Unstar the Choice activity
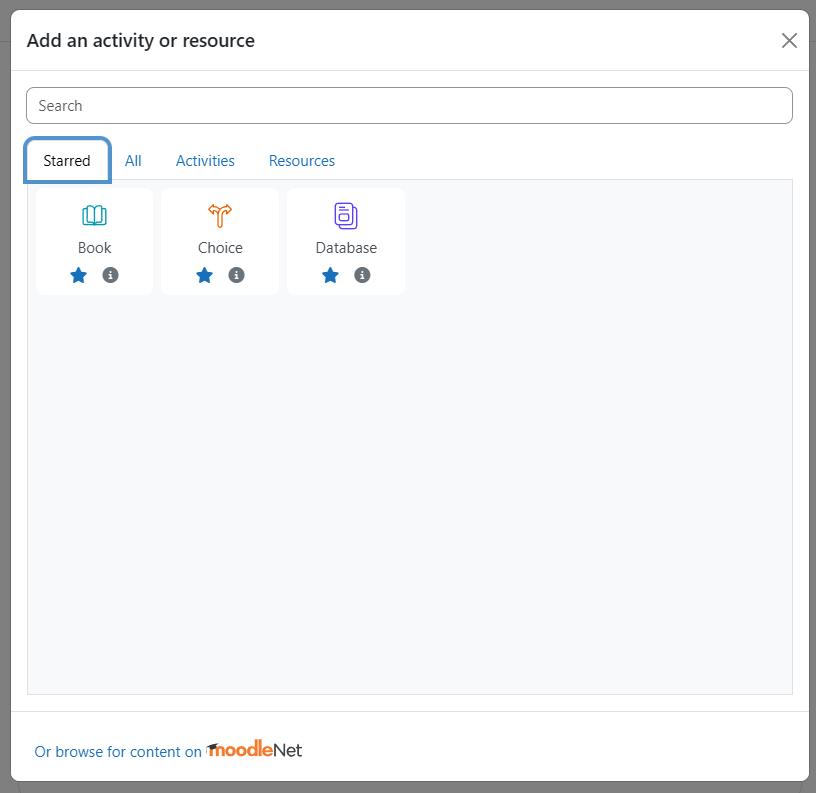 [x=205, y=275]
